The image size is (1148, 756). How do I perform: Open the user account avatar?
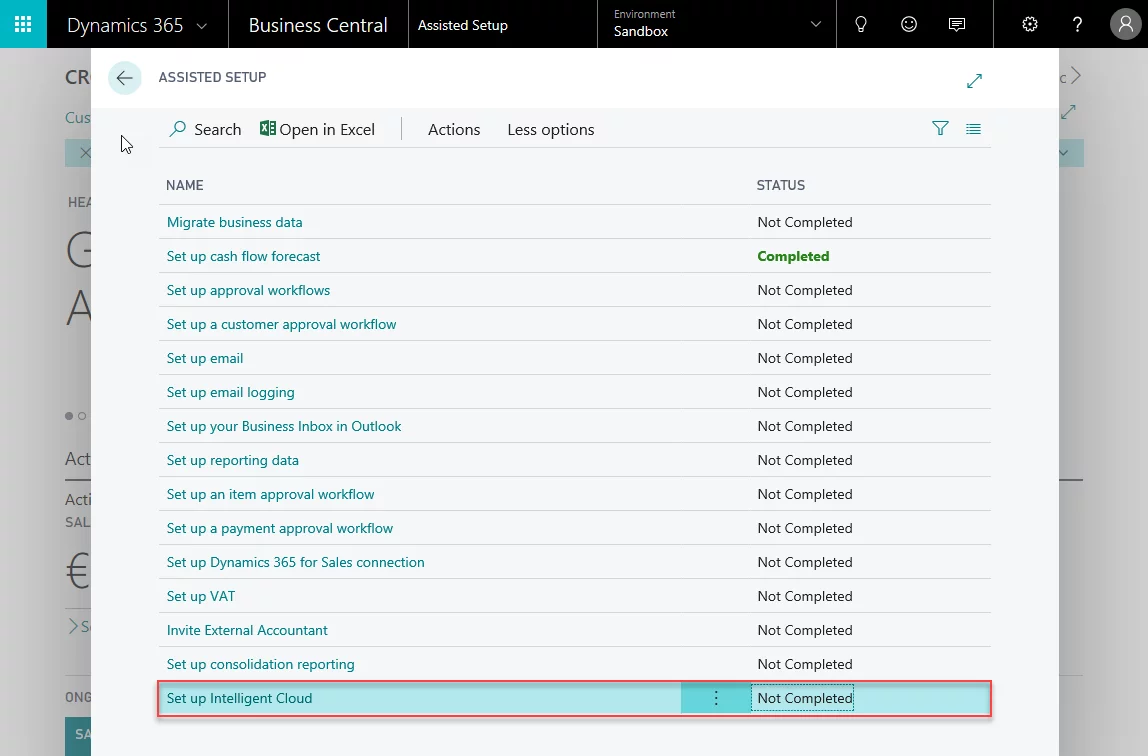pyautogui.click(x=1124, y=24)
